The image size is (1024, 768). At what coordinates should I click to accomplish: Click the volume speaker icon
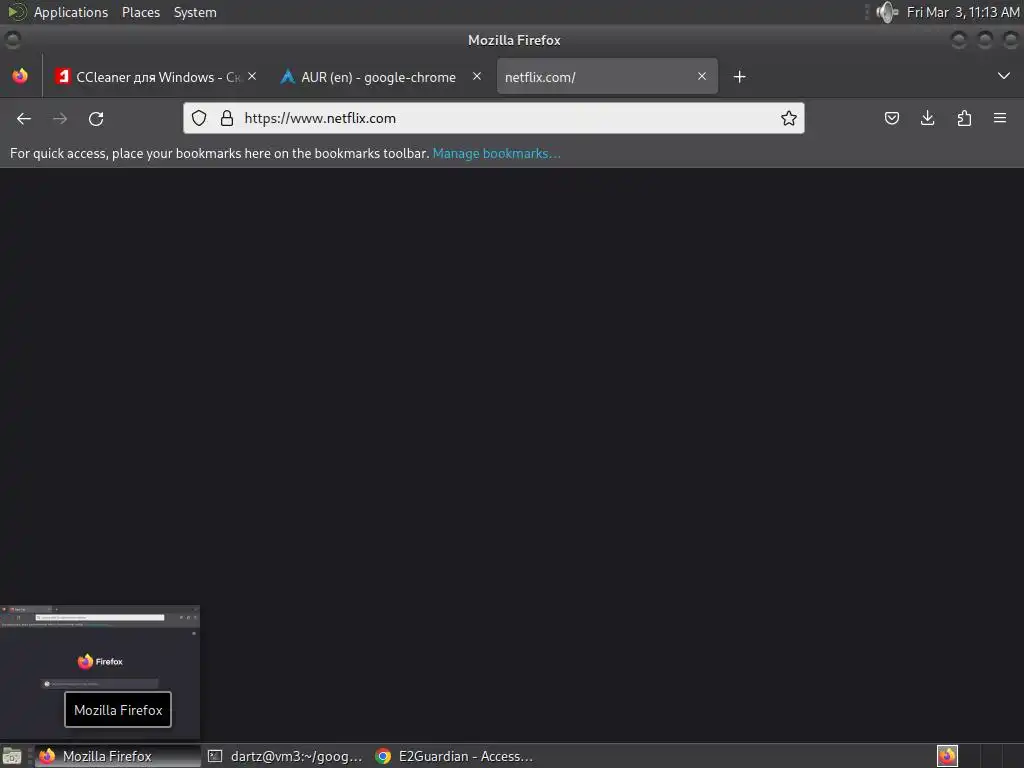point(888,12)
